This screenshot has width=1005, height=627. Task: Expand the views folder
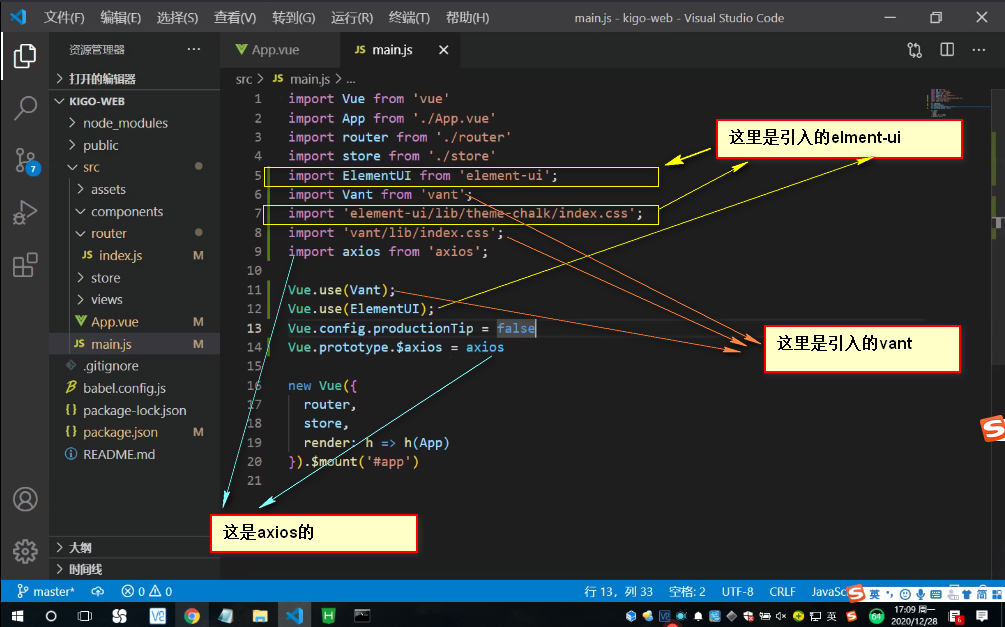(x=135, y=300)
